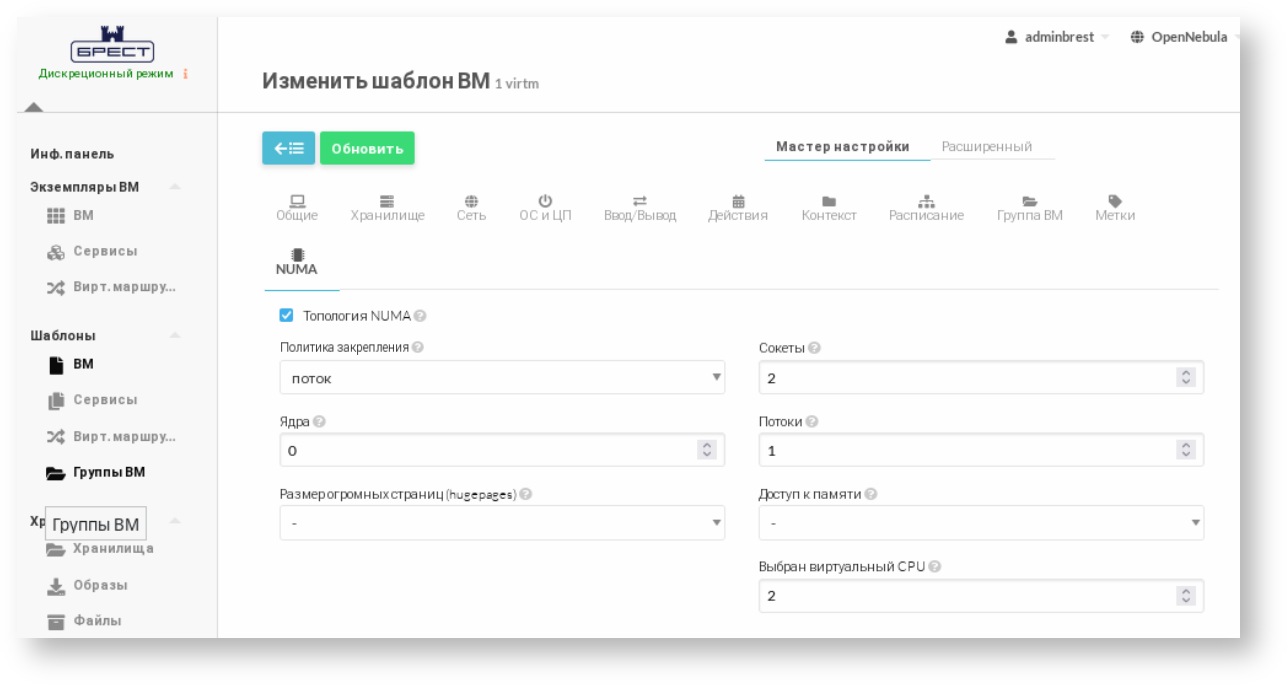
Task: Open the Размер огромных страниц dropdown
Action: (x=502, y=523)
